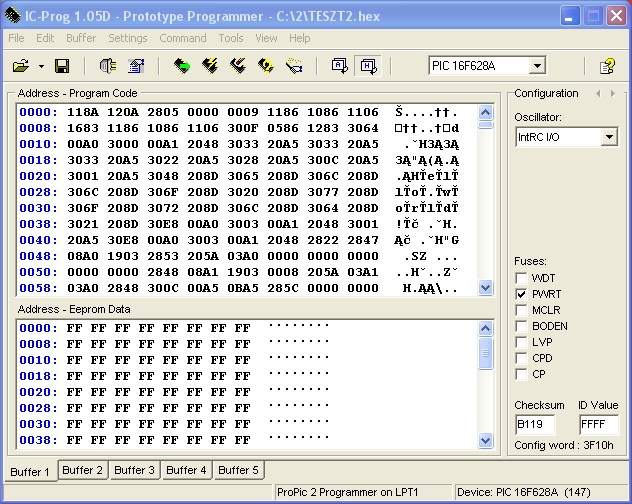Enable the CP fuse checkbox

coord(521,374)
